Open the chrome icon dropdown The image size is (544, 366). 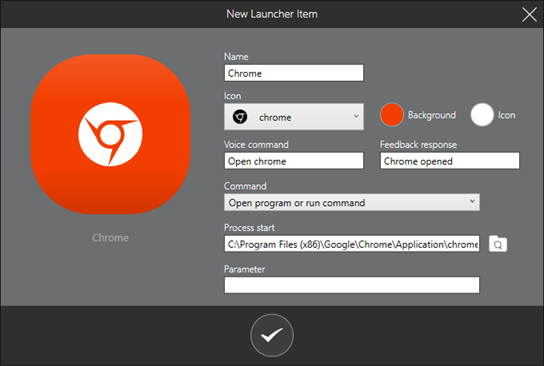tap(294, 117)
